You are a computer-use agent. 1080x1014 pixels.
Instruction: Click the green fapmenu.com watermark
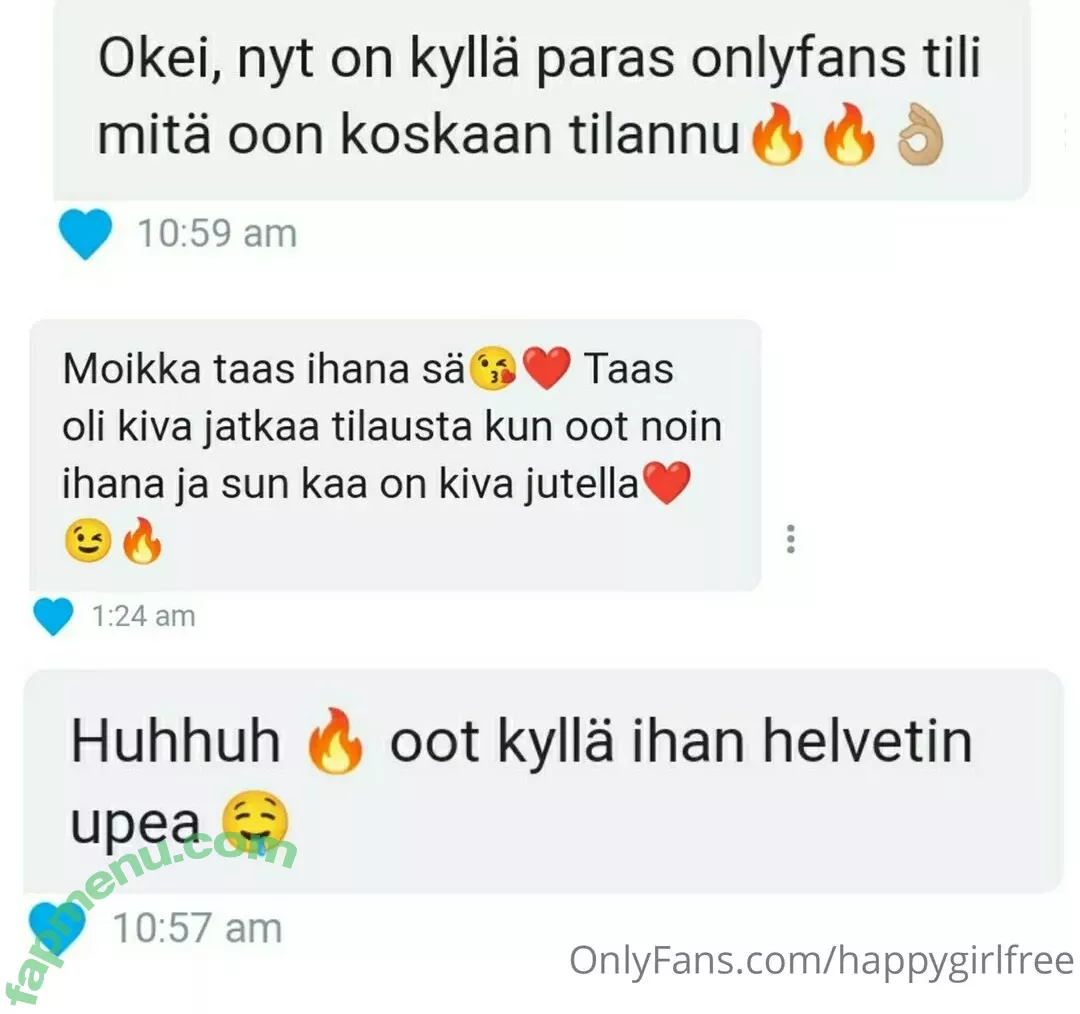148,916
